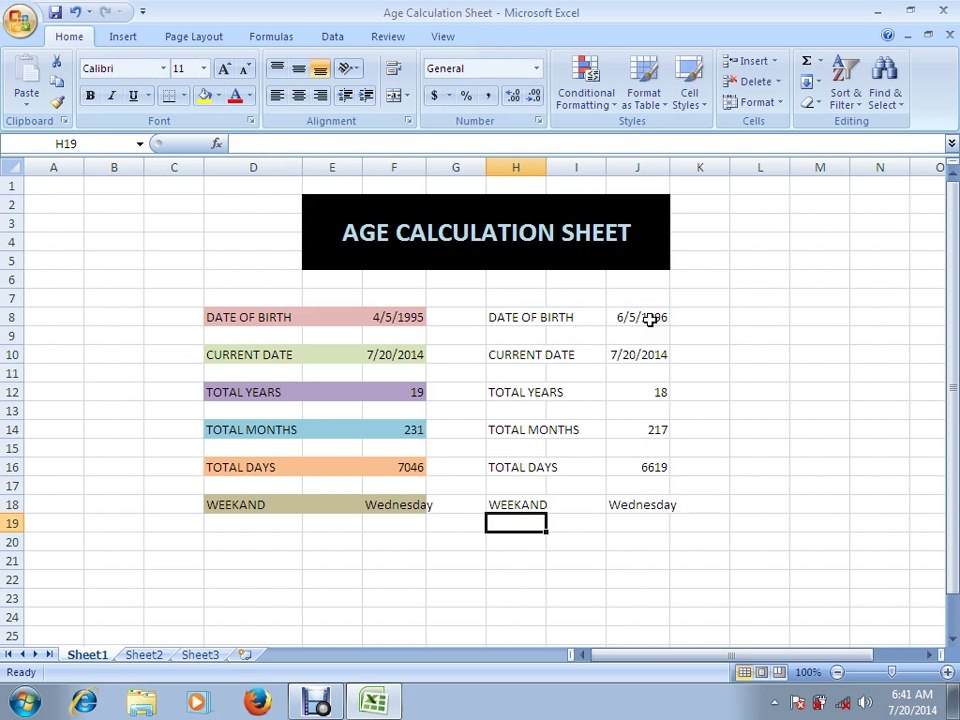
Task: Click the AutoSum sigma icon
Action: 807,61
